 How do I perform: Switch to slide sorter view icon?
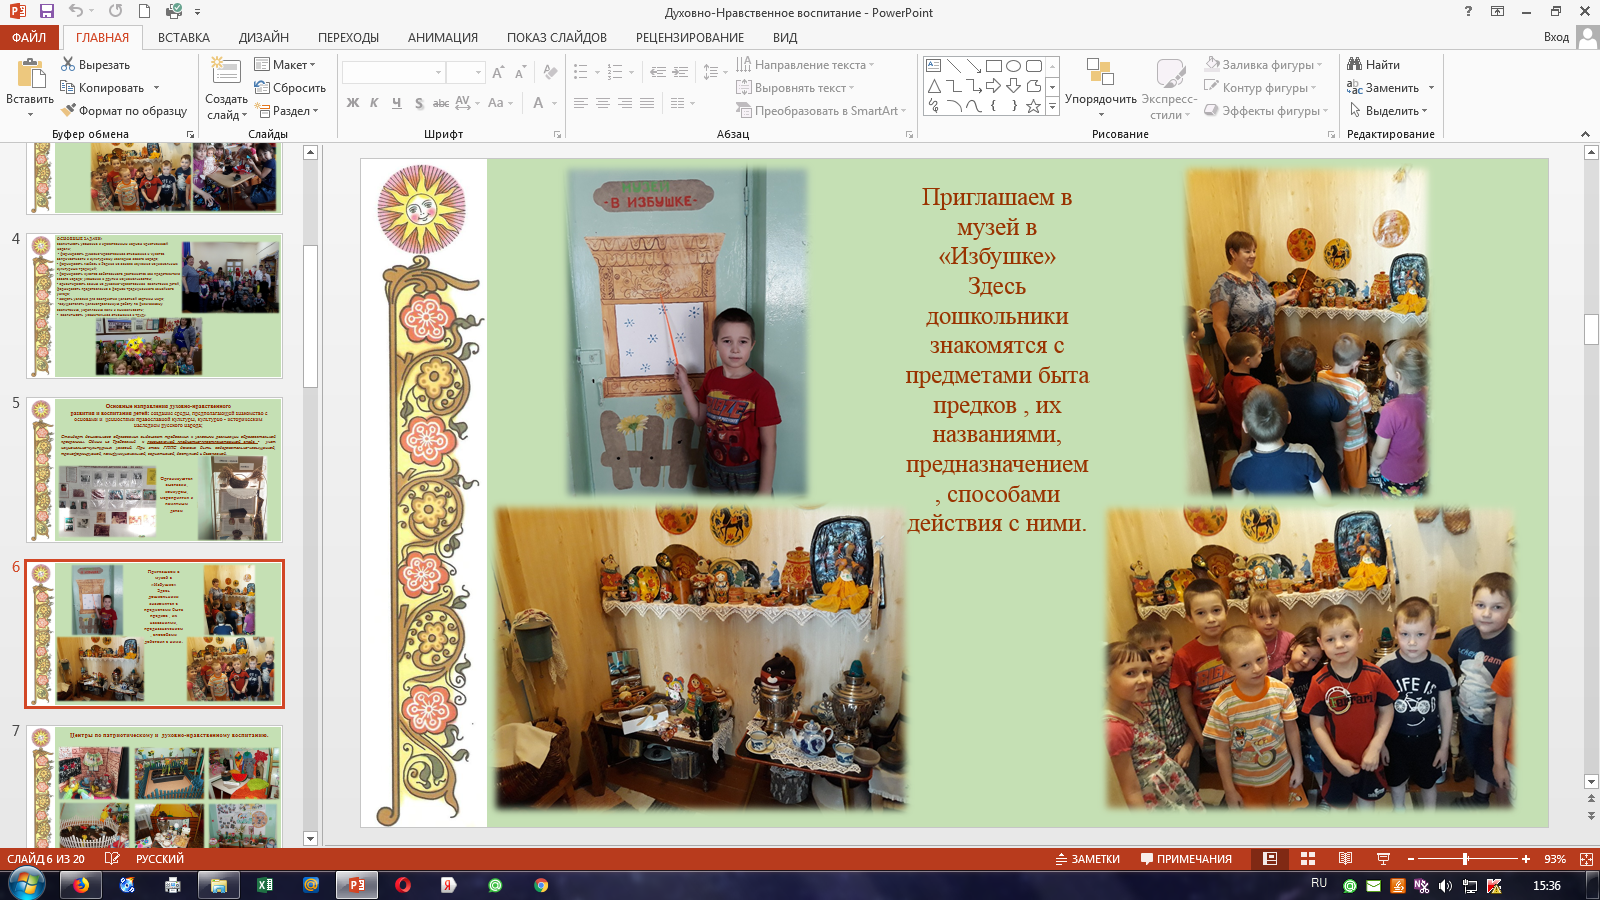coord(1308,859)
